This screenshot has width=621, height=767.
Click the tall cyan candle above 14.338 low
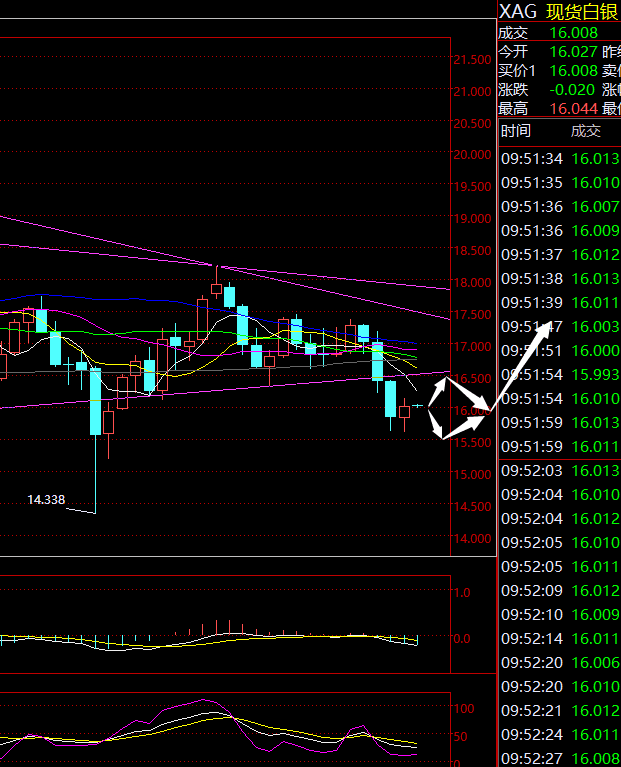coord(96,401)
